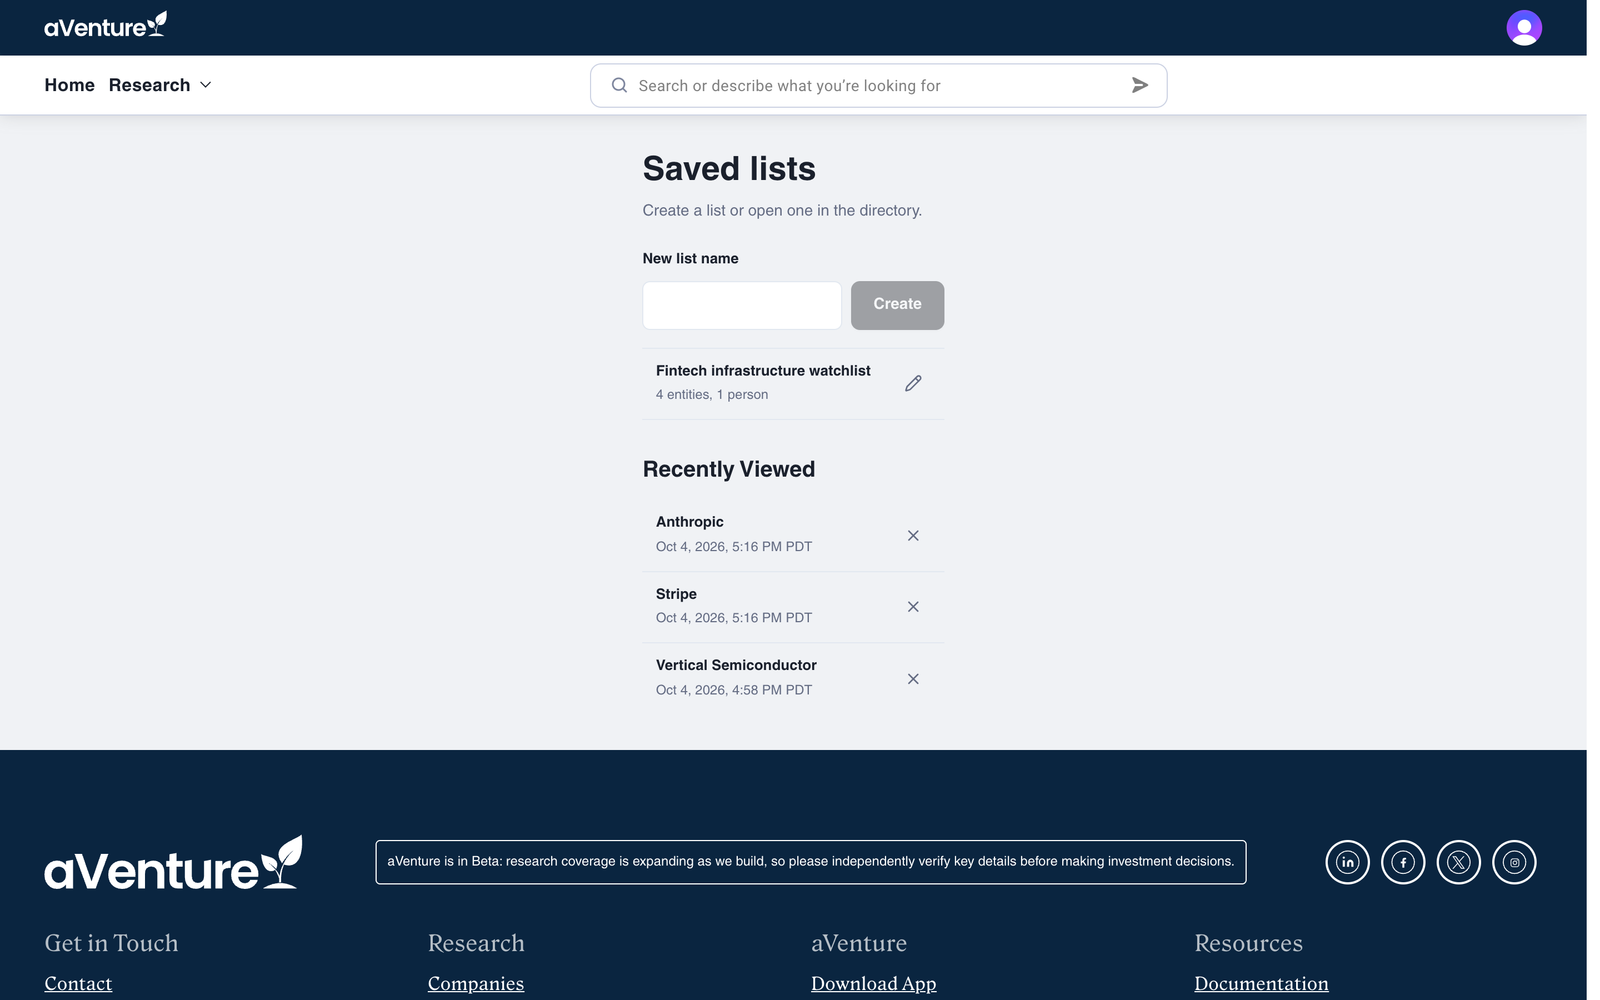Click the large aVenture footer logo
This screenshot has width=1600, height=1000.
tap(173, 863)
